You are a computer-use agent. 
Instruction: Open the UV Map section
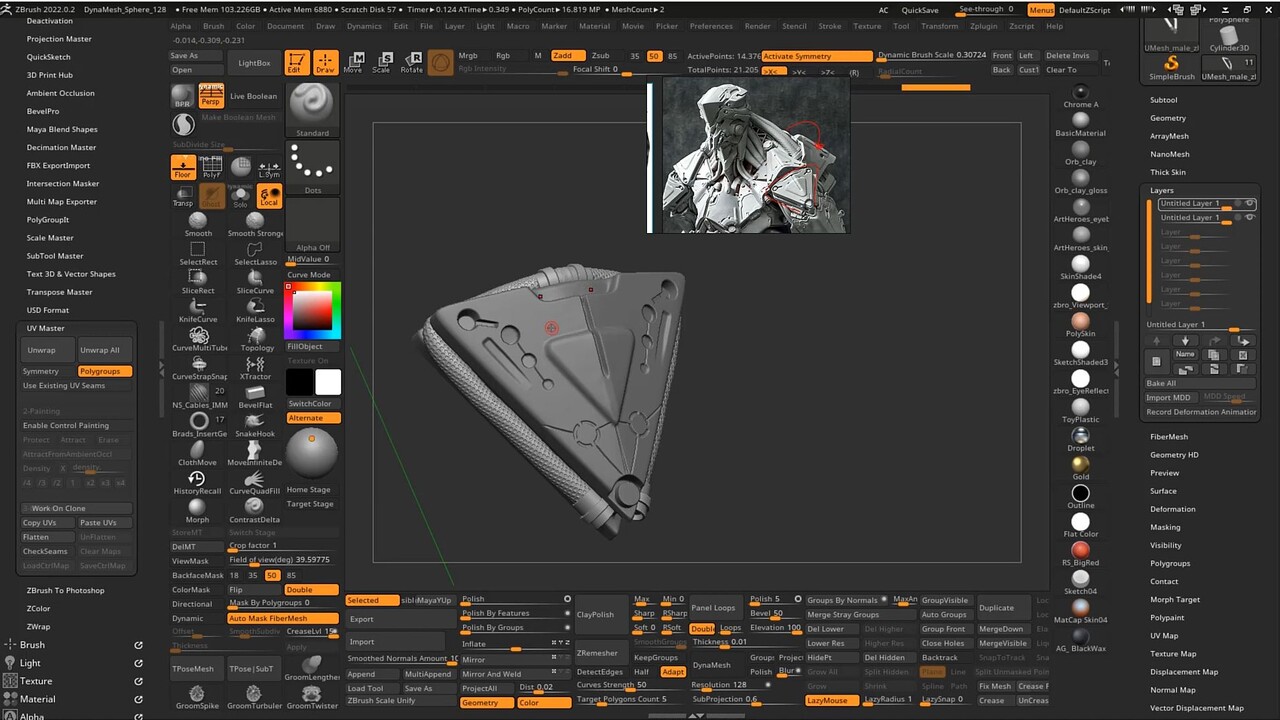[x=1164, y=636]
